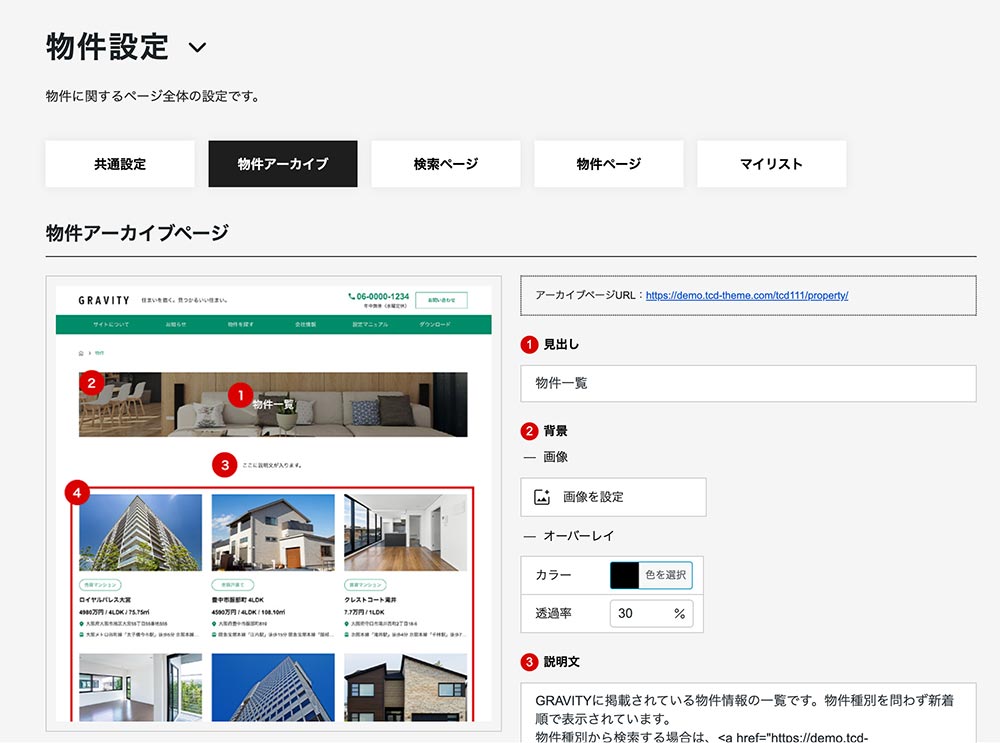Click red marker 3 beside preview description
This screenshot has height=743, width=1000.
(x=225, y=464)
